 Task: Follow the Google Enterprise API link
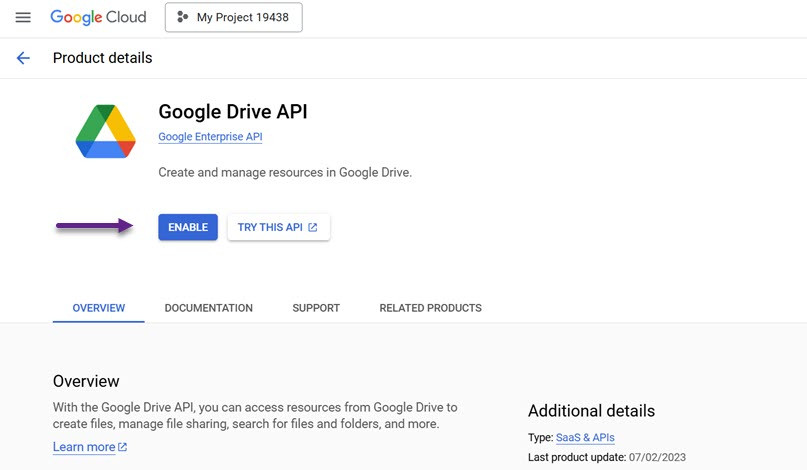210,137
